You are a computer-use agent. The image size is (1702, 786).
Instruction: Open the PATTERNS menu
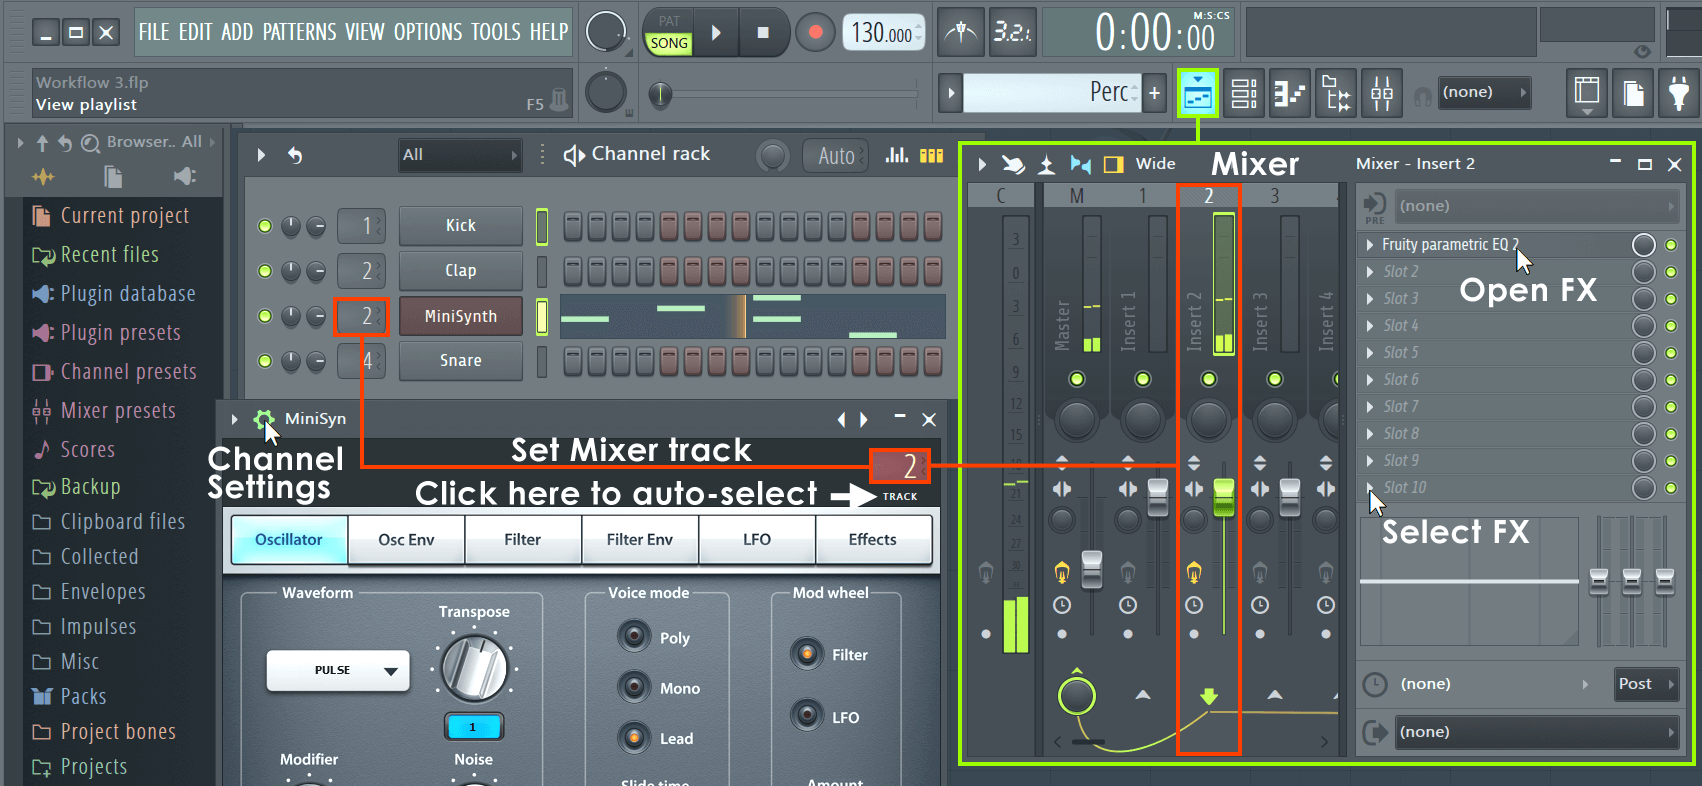[x=299, y=32]
